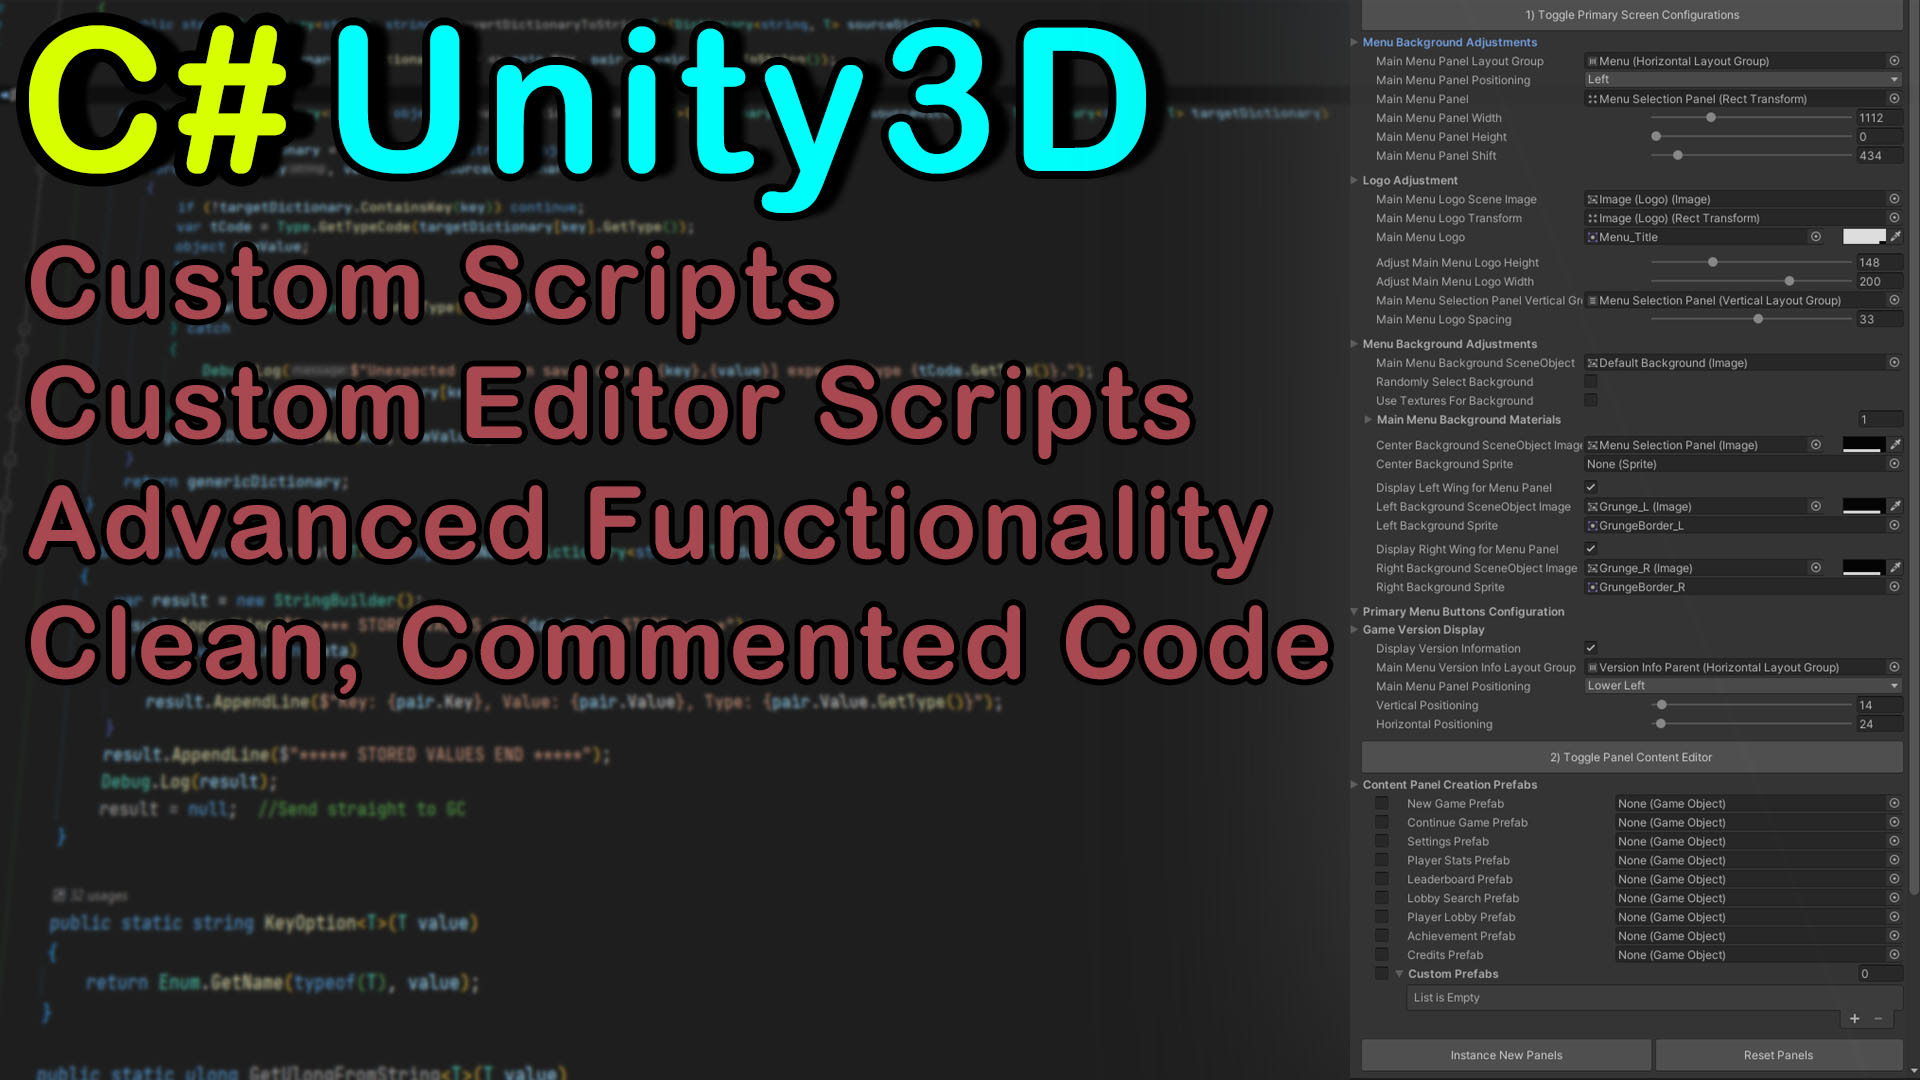This screenshot has width=1920, height=1080.
Task: Open object picker for Settings Prefab
Action: tap(1894, 841)
